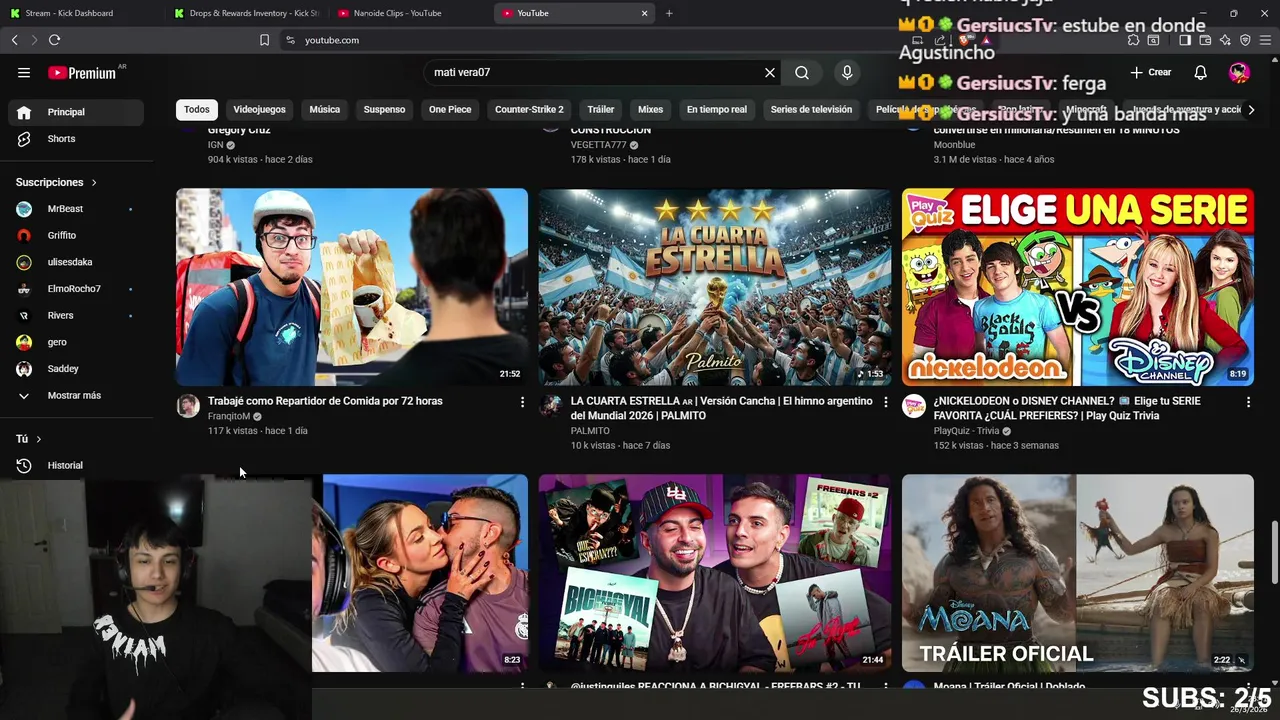Select the Todos filter chip

(x=197, y=110)
